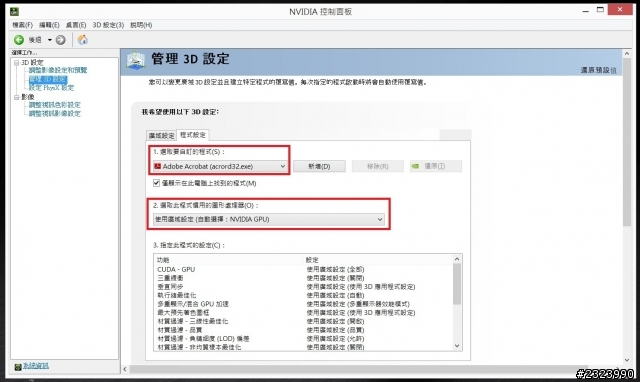
Task: Select 管理 3D 設定 in the task tree
Action: click(48, 79)
